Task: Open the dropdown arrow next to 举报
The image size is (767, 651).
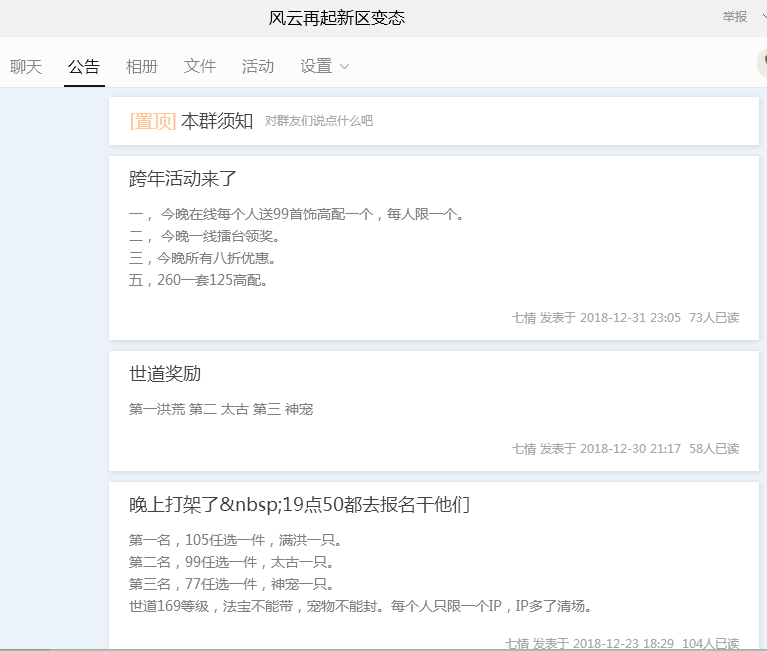Action: click(762, 16)
